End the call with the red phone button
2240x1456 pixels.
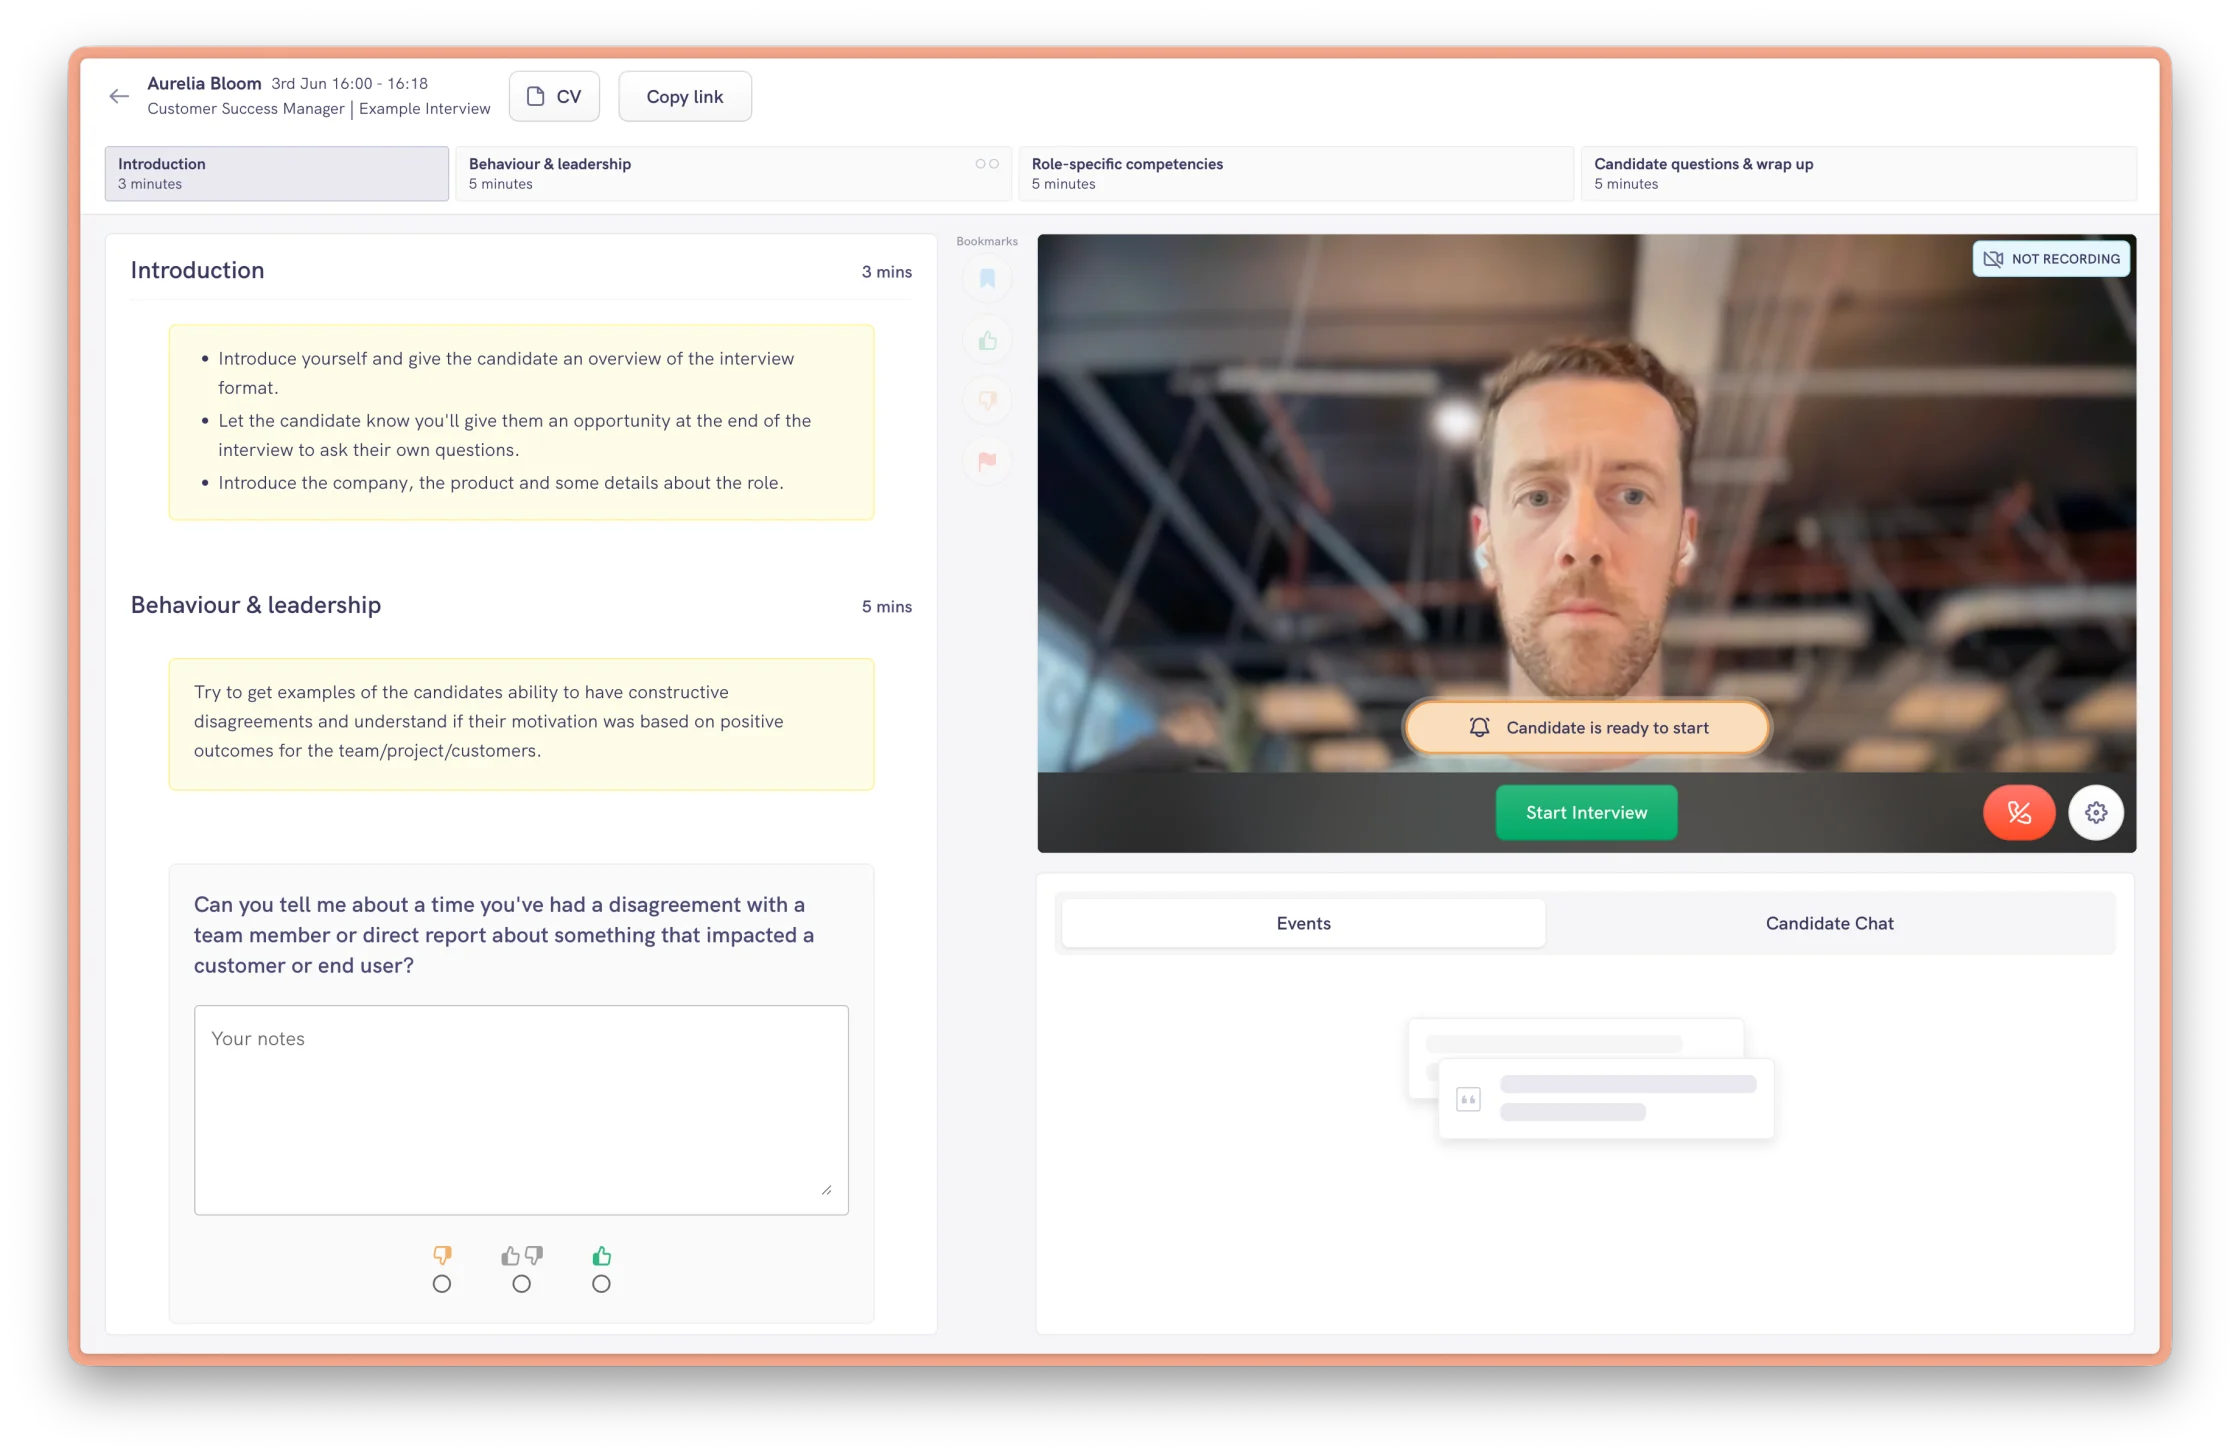[x=2019, y=813]
